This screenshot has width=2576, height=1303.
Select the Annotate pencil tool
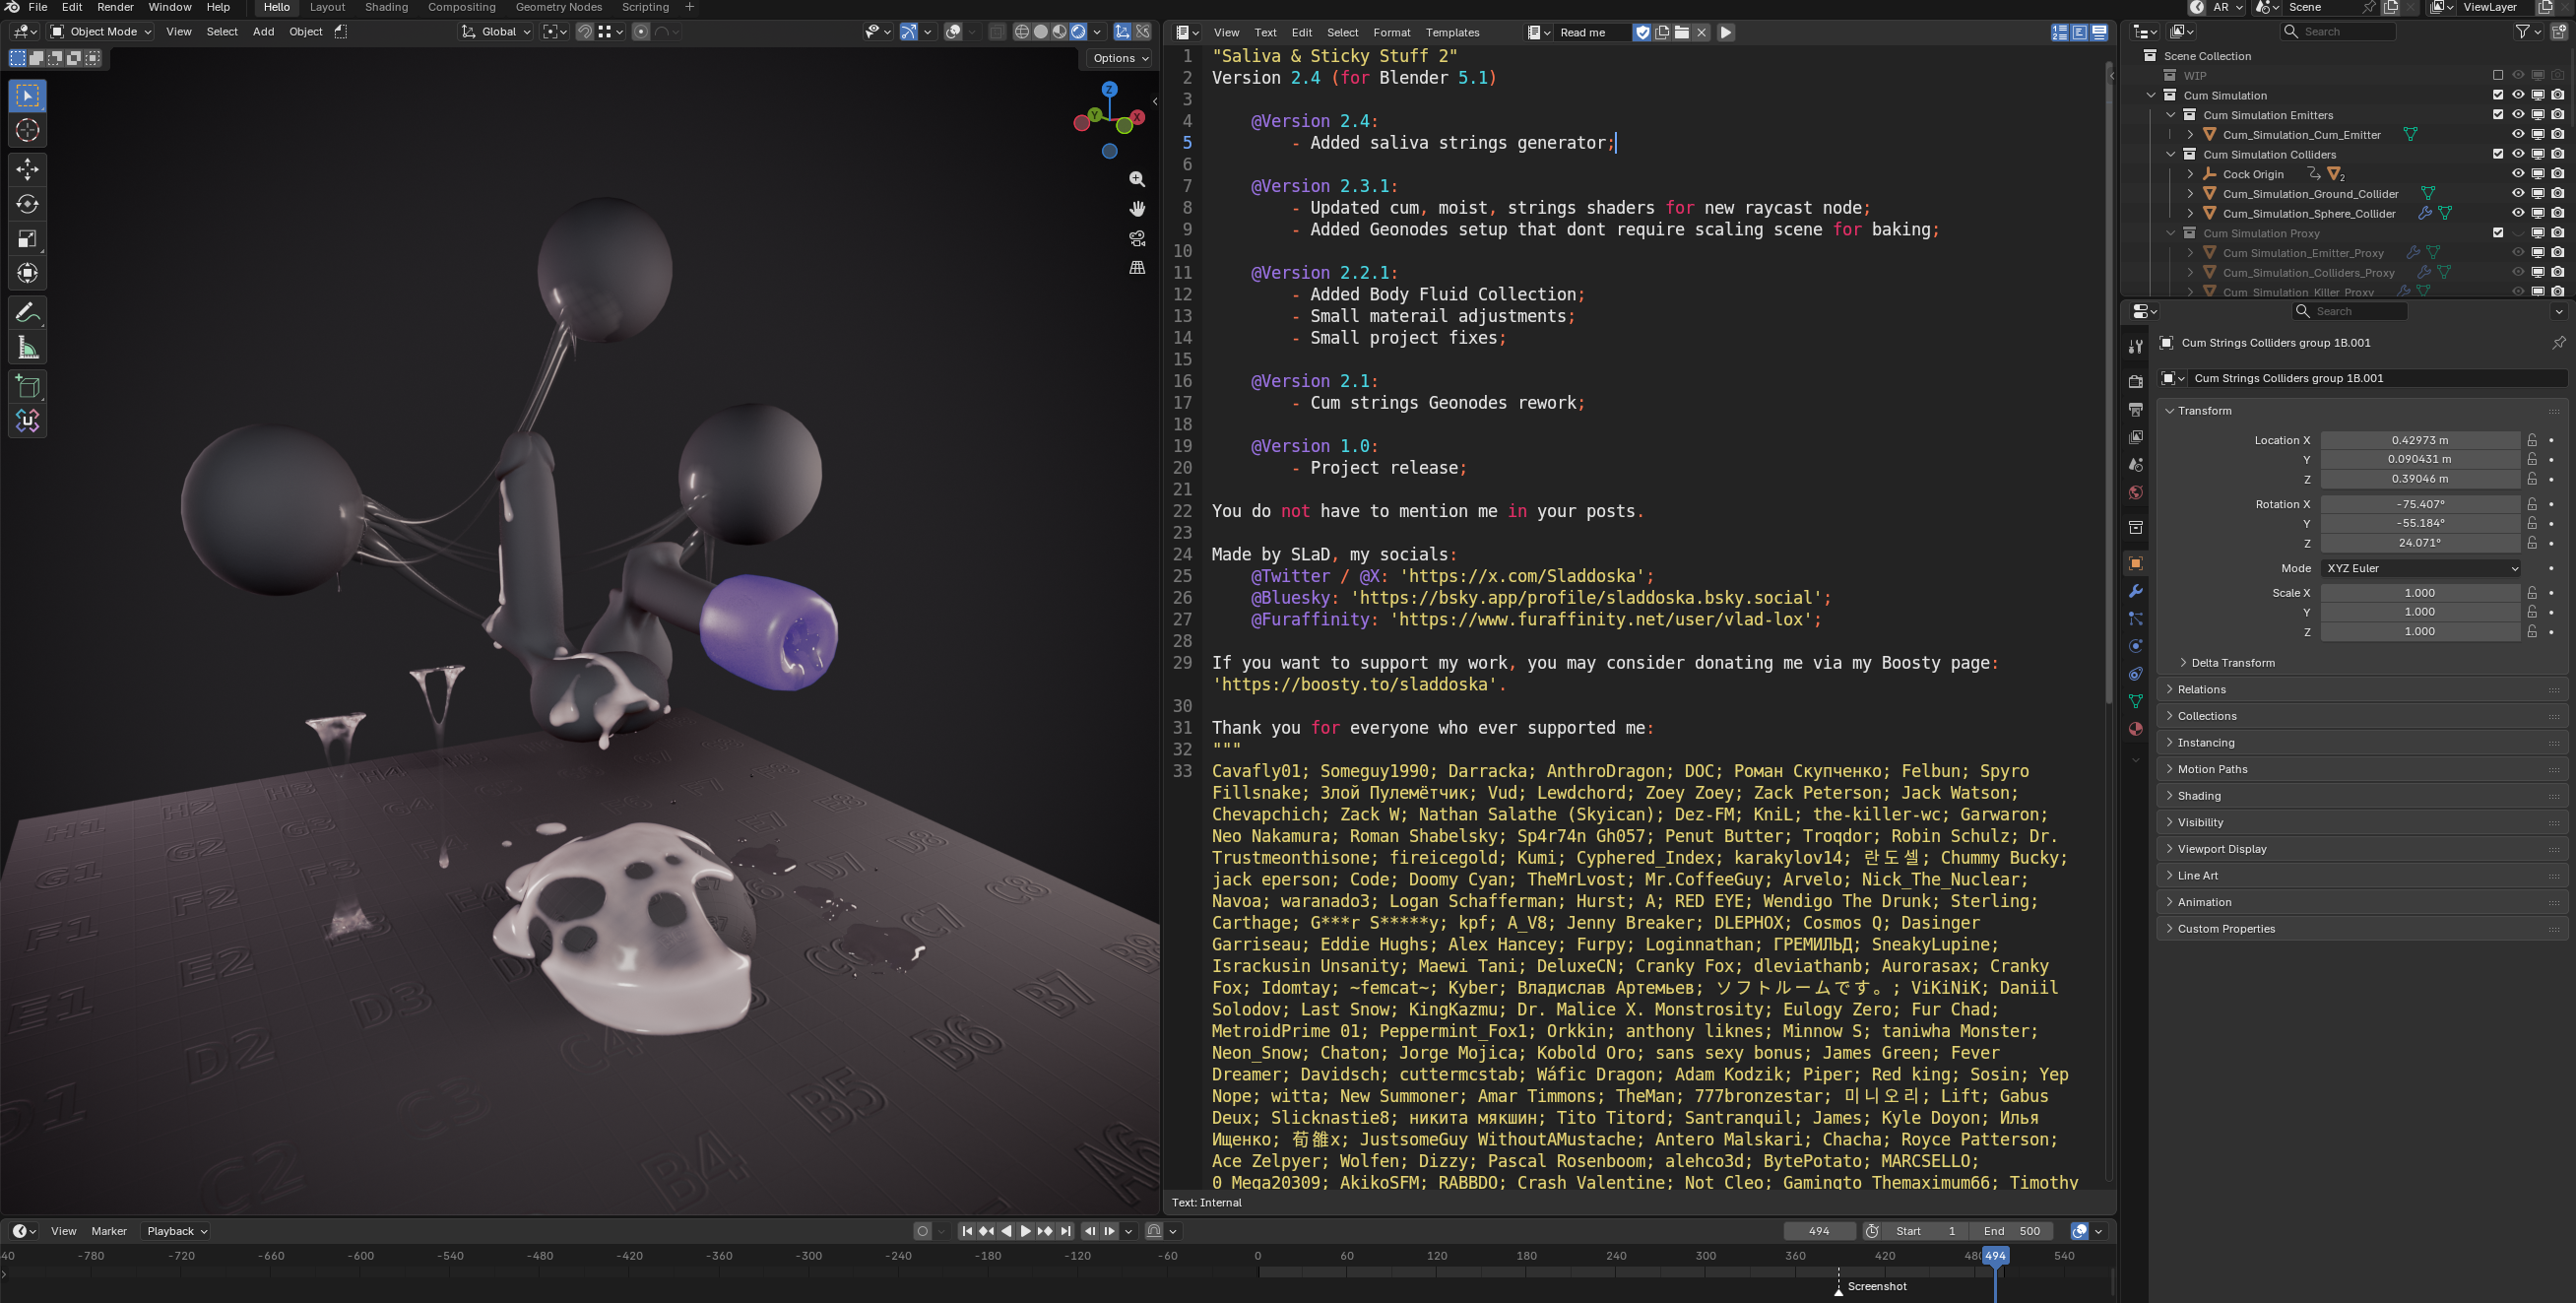[x=28, y=313]
